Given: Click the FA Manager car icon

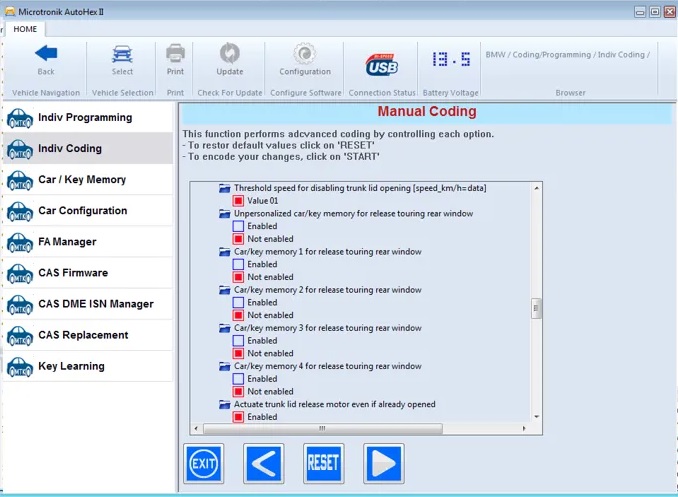Looking at the screenshot, I should pos(20,242).
